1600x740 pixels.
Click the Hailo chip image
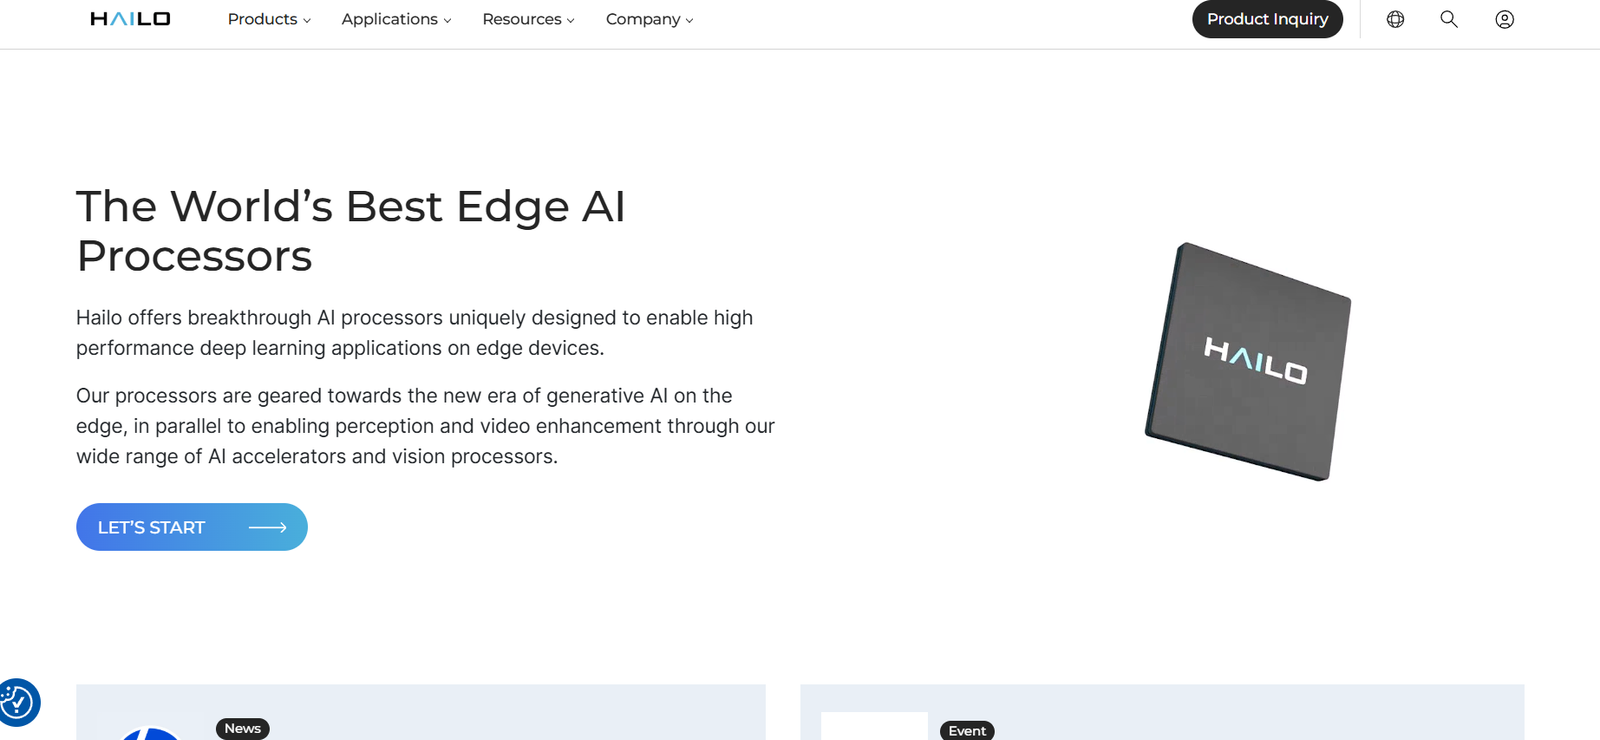1249,361
